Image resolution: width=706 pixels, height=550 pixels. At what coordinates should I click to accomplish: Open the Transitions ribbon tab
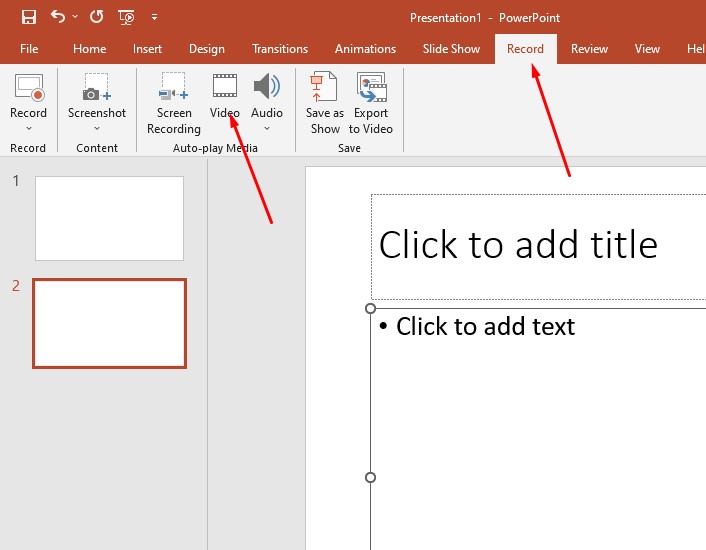280,49
